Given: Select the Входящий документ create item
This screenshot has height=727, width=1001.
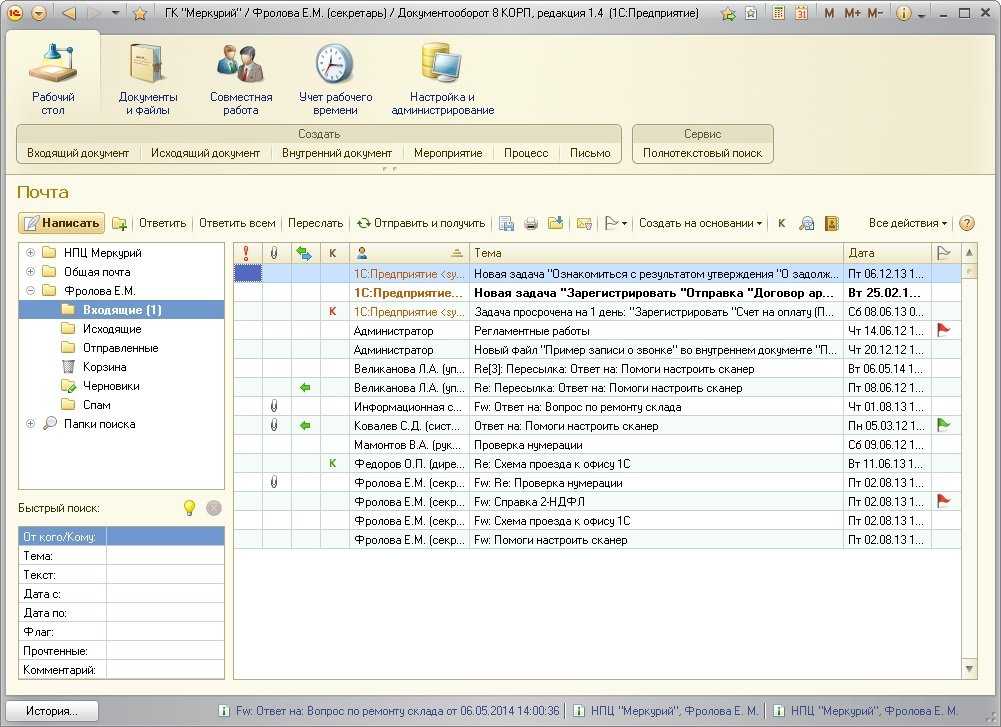Looking at the screenshot, I should point(78,153).
